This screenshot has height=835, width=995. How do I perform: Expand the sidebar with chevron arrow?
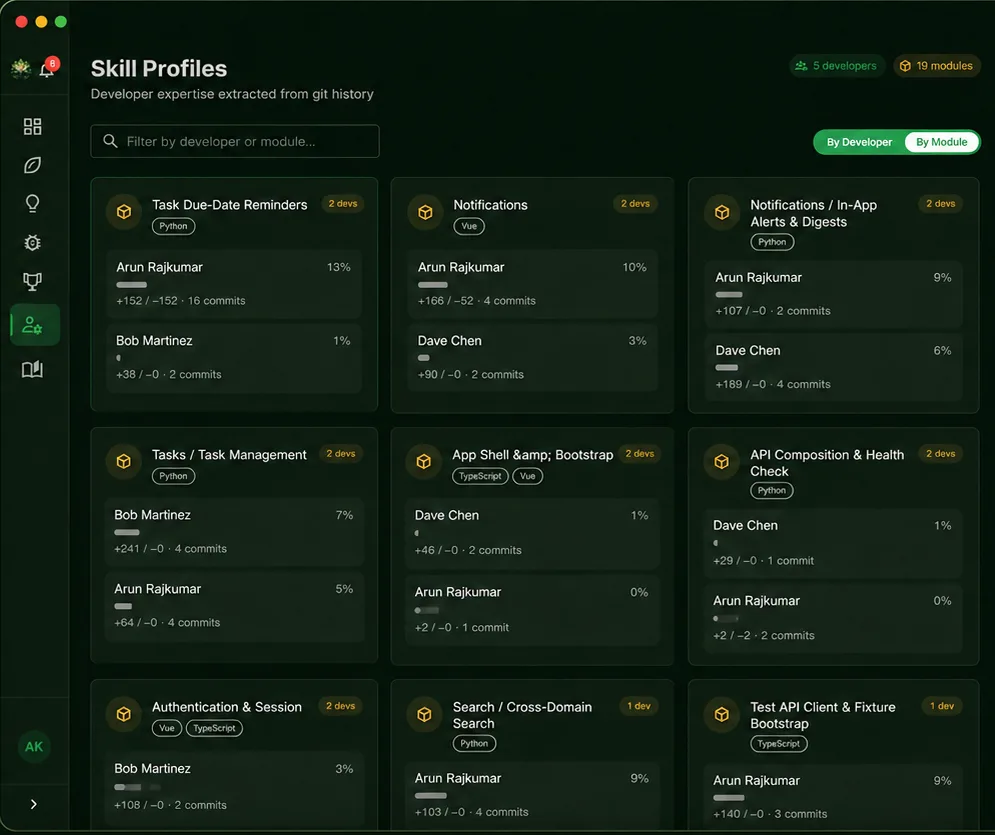click(34, 805)
